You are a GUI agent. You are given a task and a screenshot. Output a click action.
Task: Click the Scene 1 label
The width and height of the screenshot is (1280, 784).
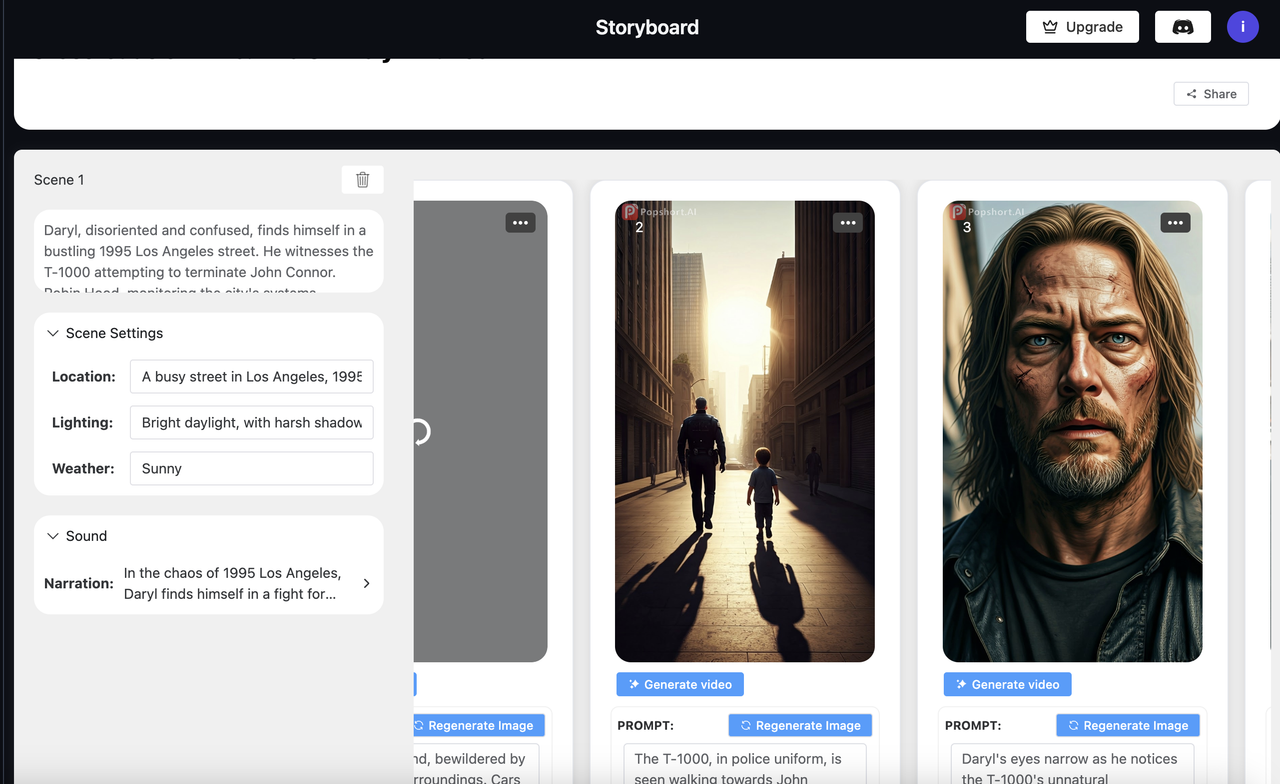click(59, 180)
